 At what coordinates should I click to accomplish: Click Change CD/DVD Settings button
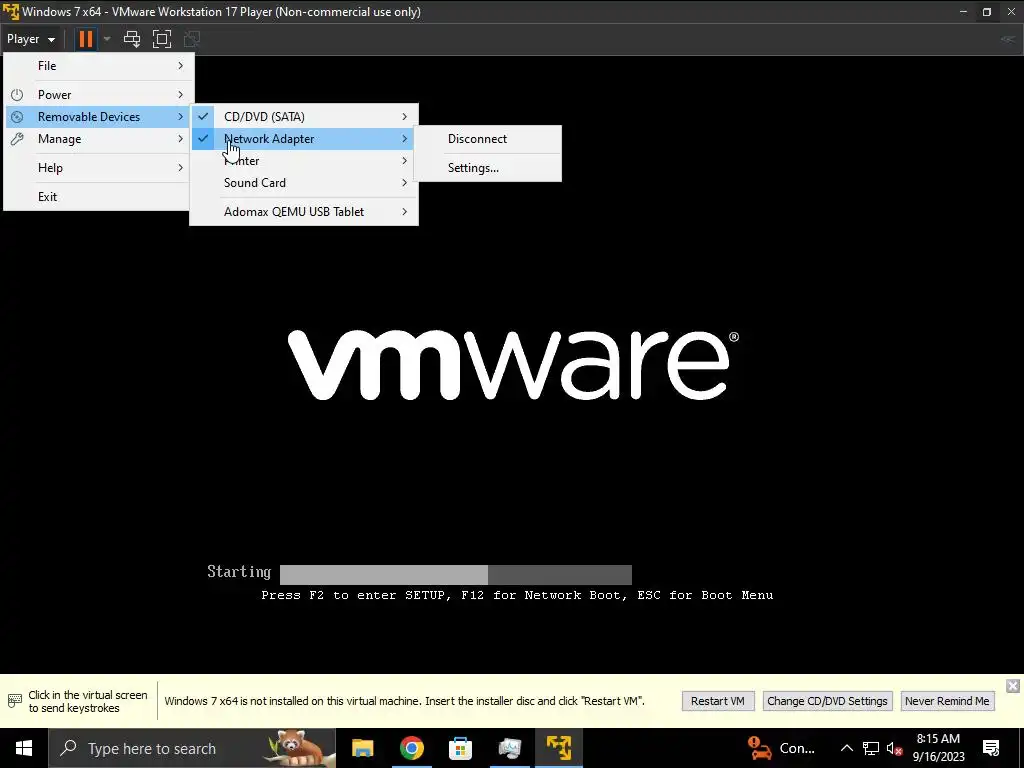(x=827, y=701)
